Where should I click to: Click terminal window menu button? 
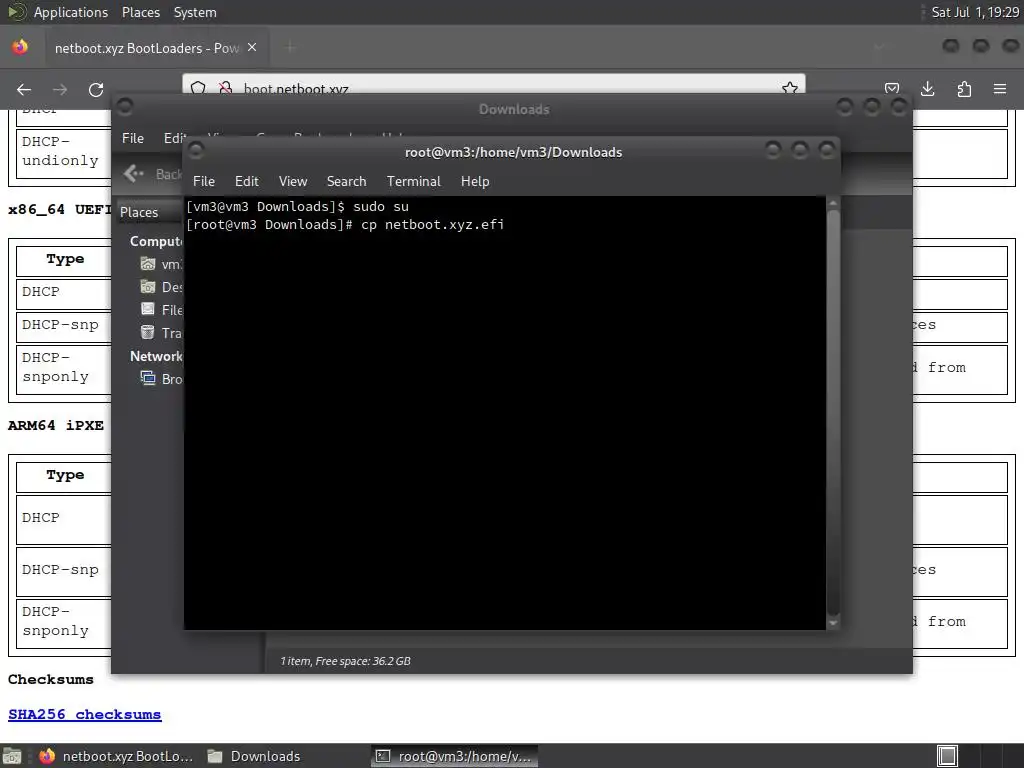point(195,151)
